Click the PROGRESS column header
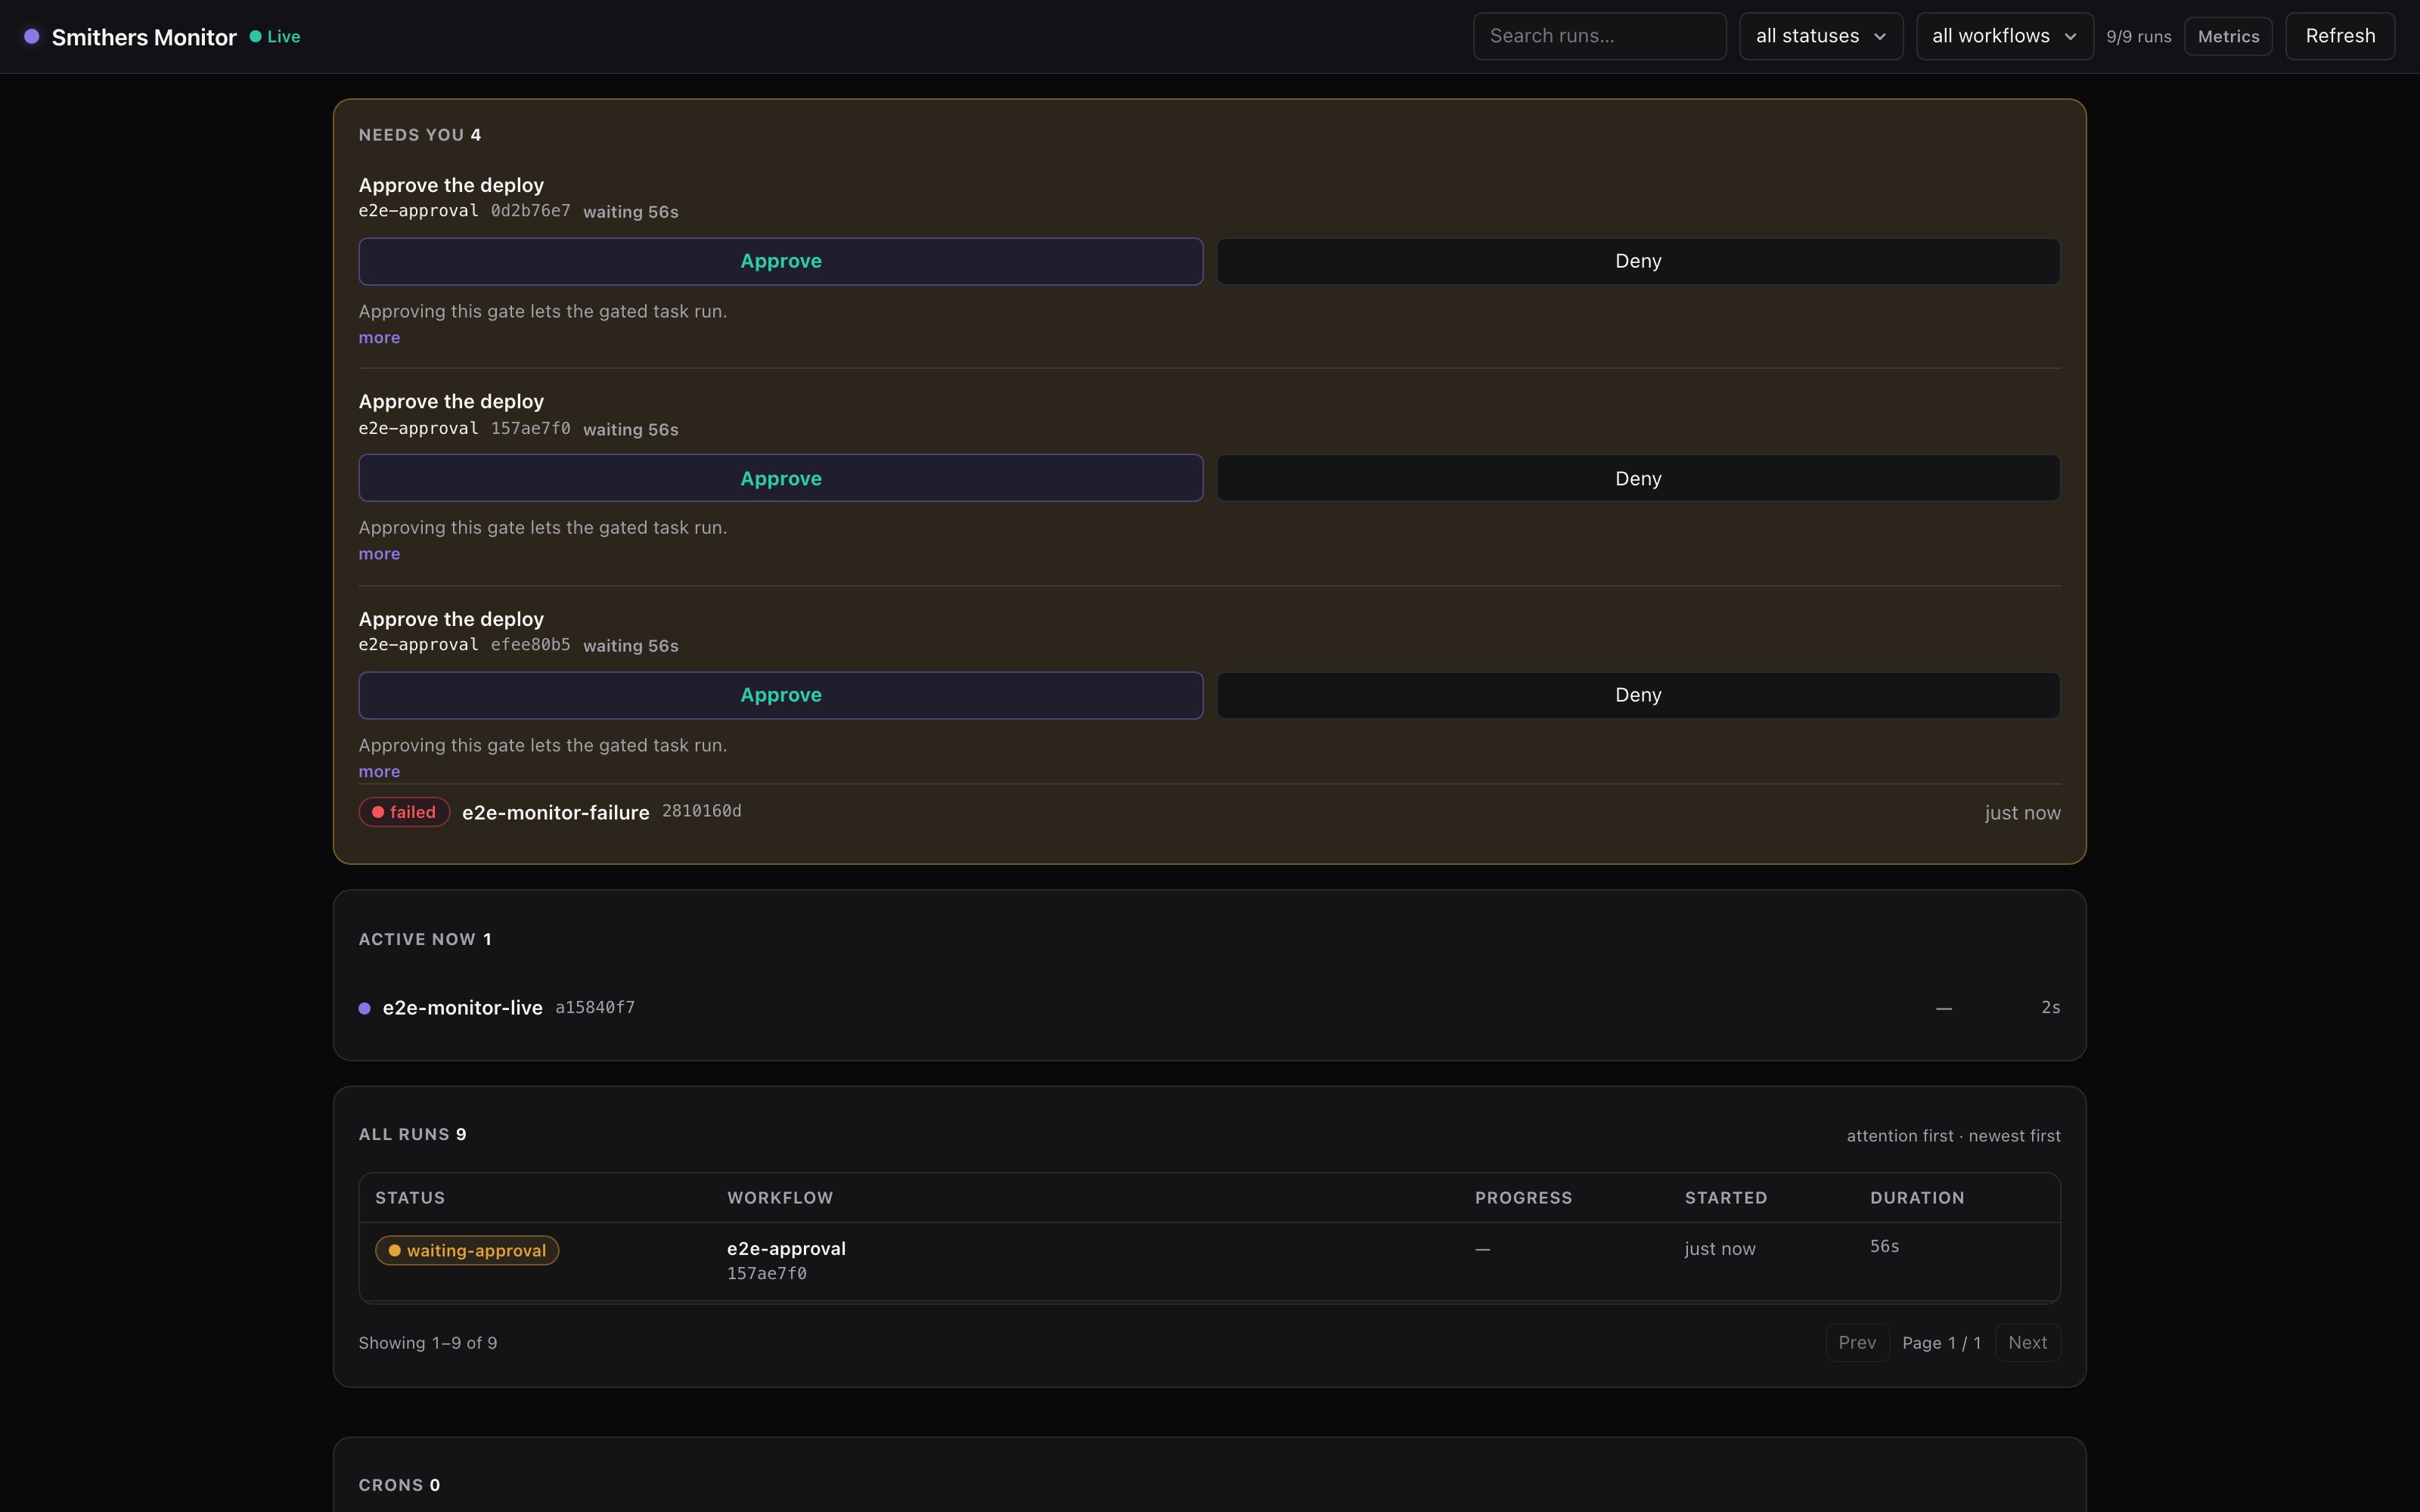Viewport: 2420px width, 1512px height. (x=1523, y=1198)
